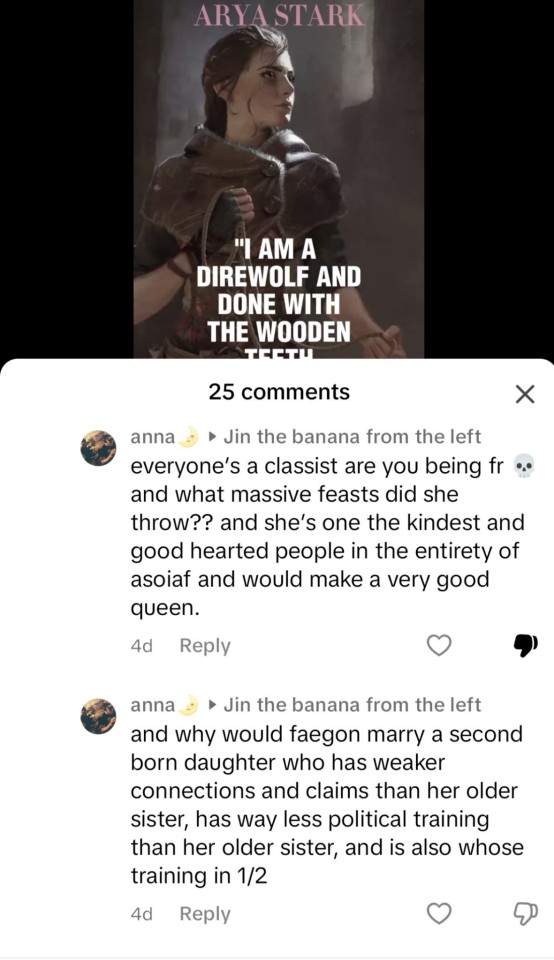
Task: Close the 25 comments panel
Action: (x=525, y=394)
